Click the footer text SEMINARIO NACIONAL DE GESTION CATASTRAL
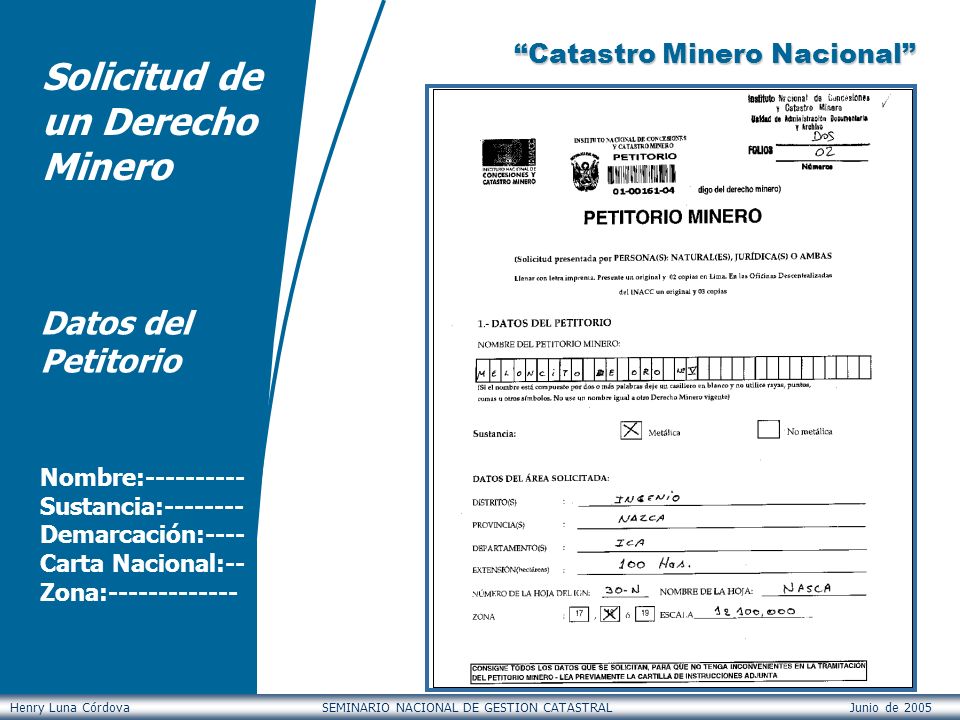The image size is (960, 720). tap(467, 708)
